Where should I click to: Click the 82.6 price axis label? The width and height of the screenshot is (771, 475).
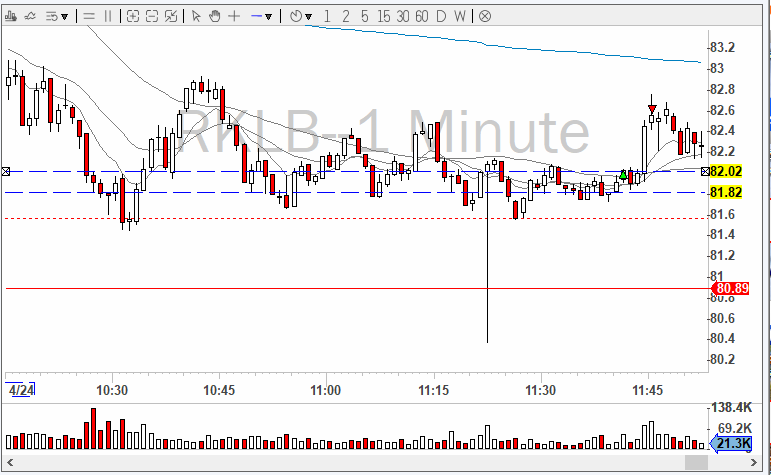point(723,110)
